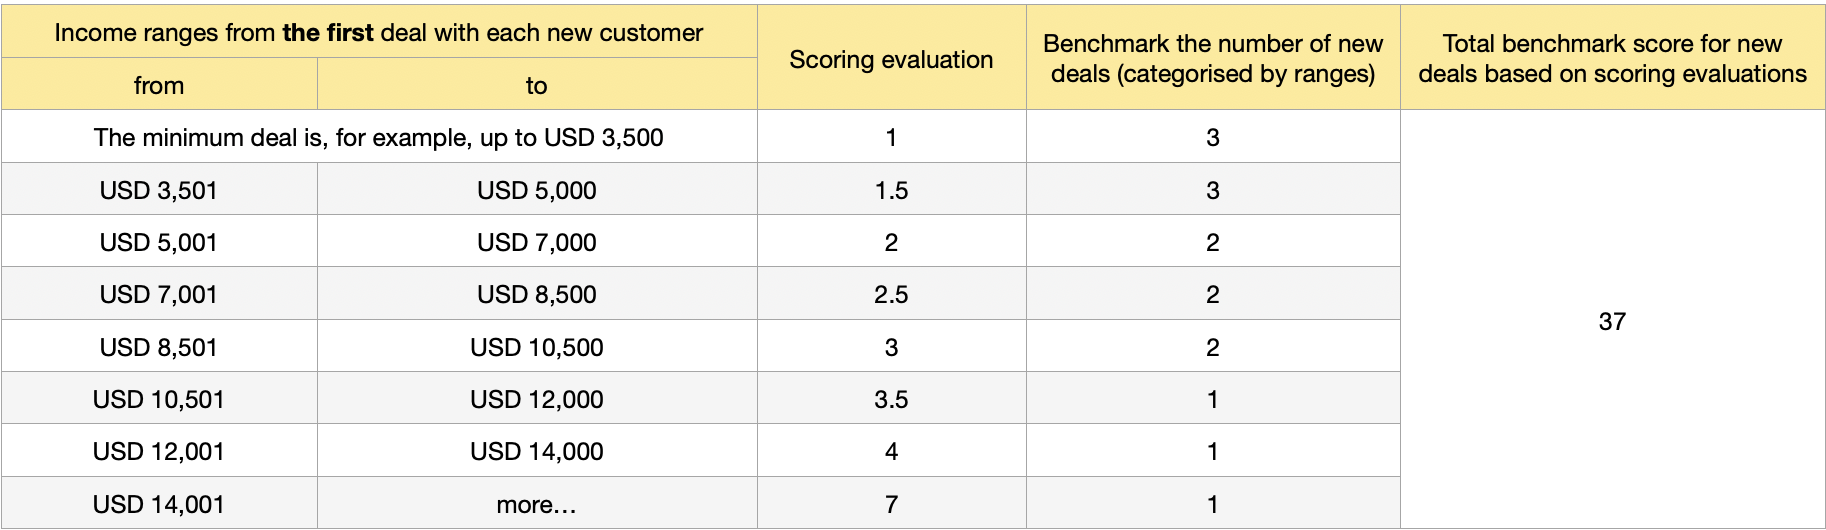Select the "more…" range cell
The height and width of the screenshot is (530, 1826).
pyautogui.click(x=536, y=505)
